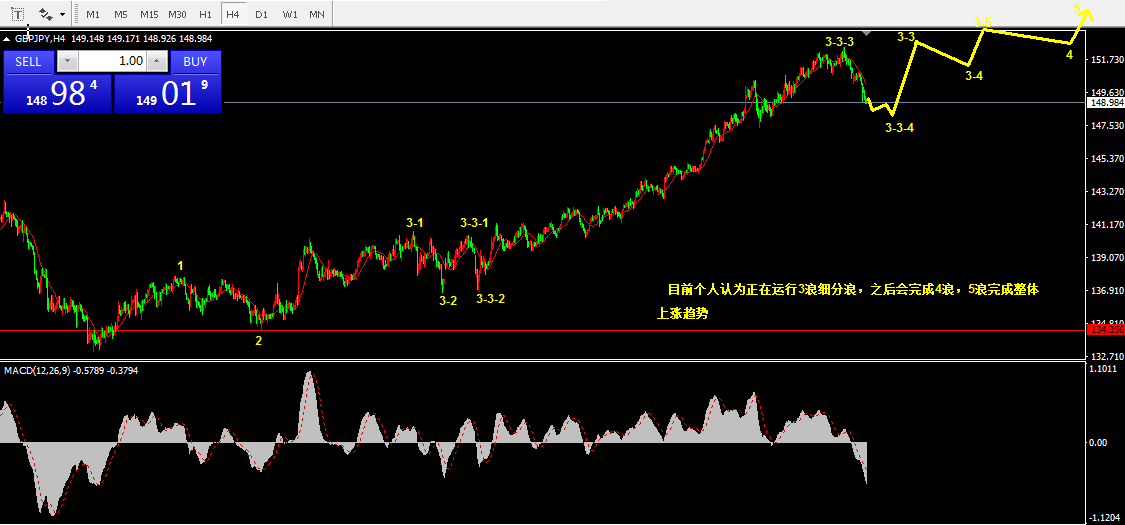1125x525 pixels.
Task: Select the yellow '3-3-3' wave label
Action: 839,42
